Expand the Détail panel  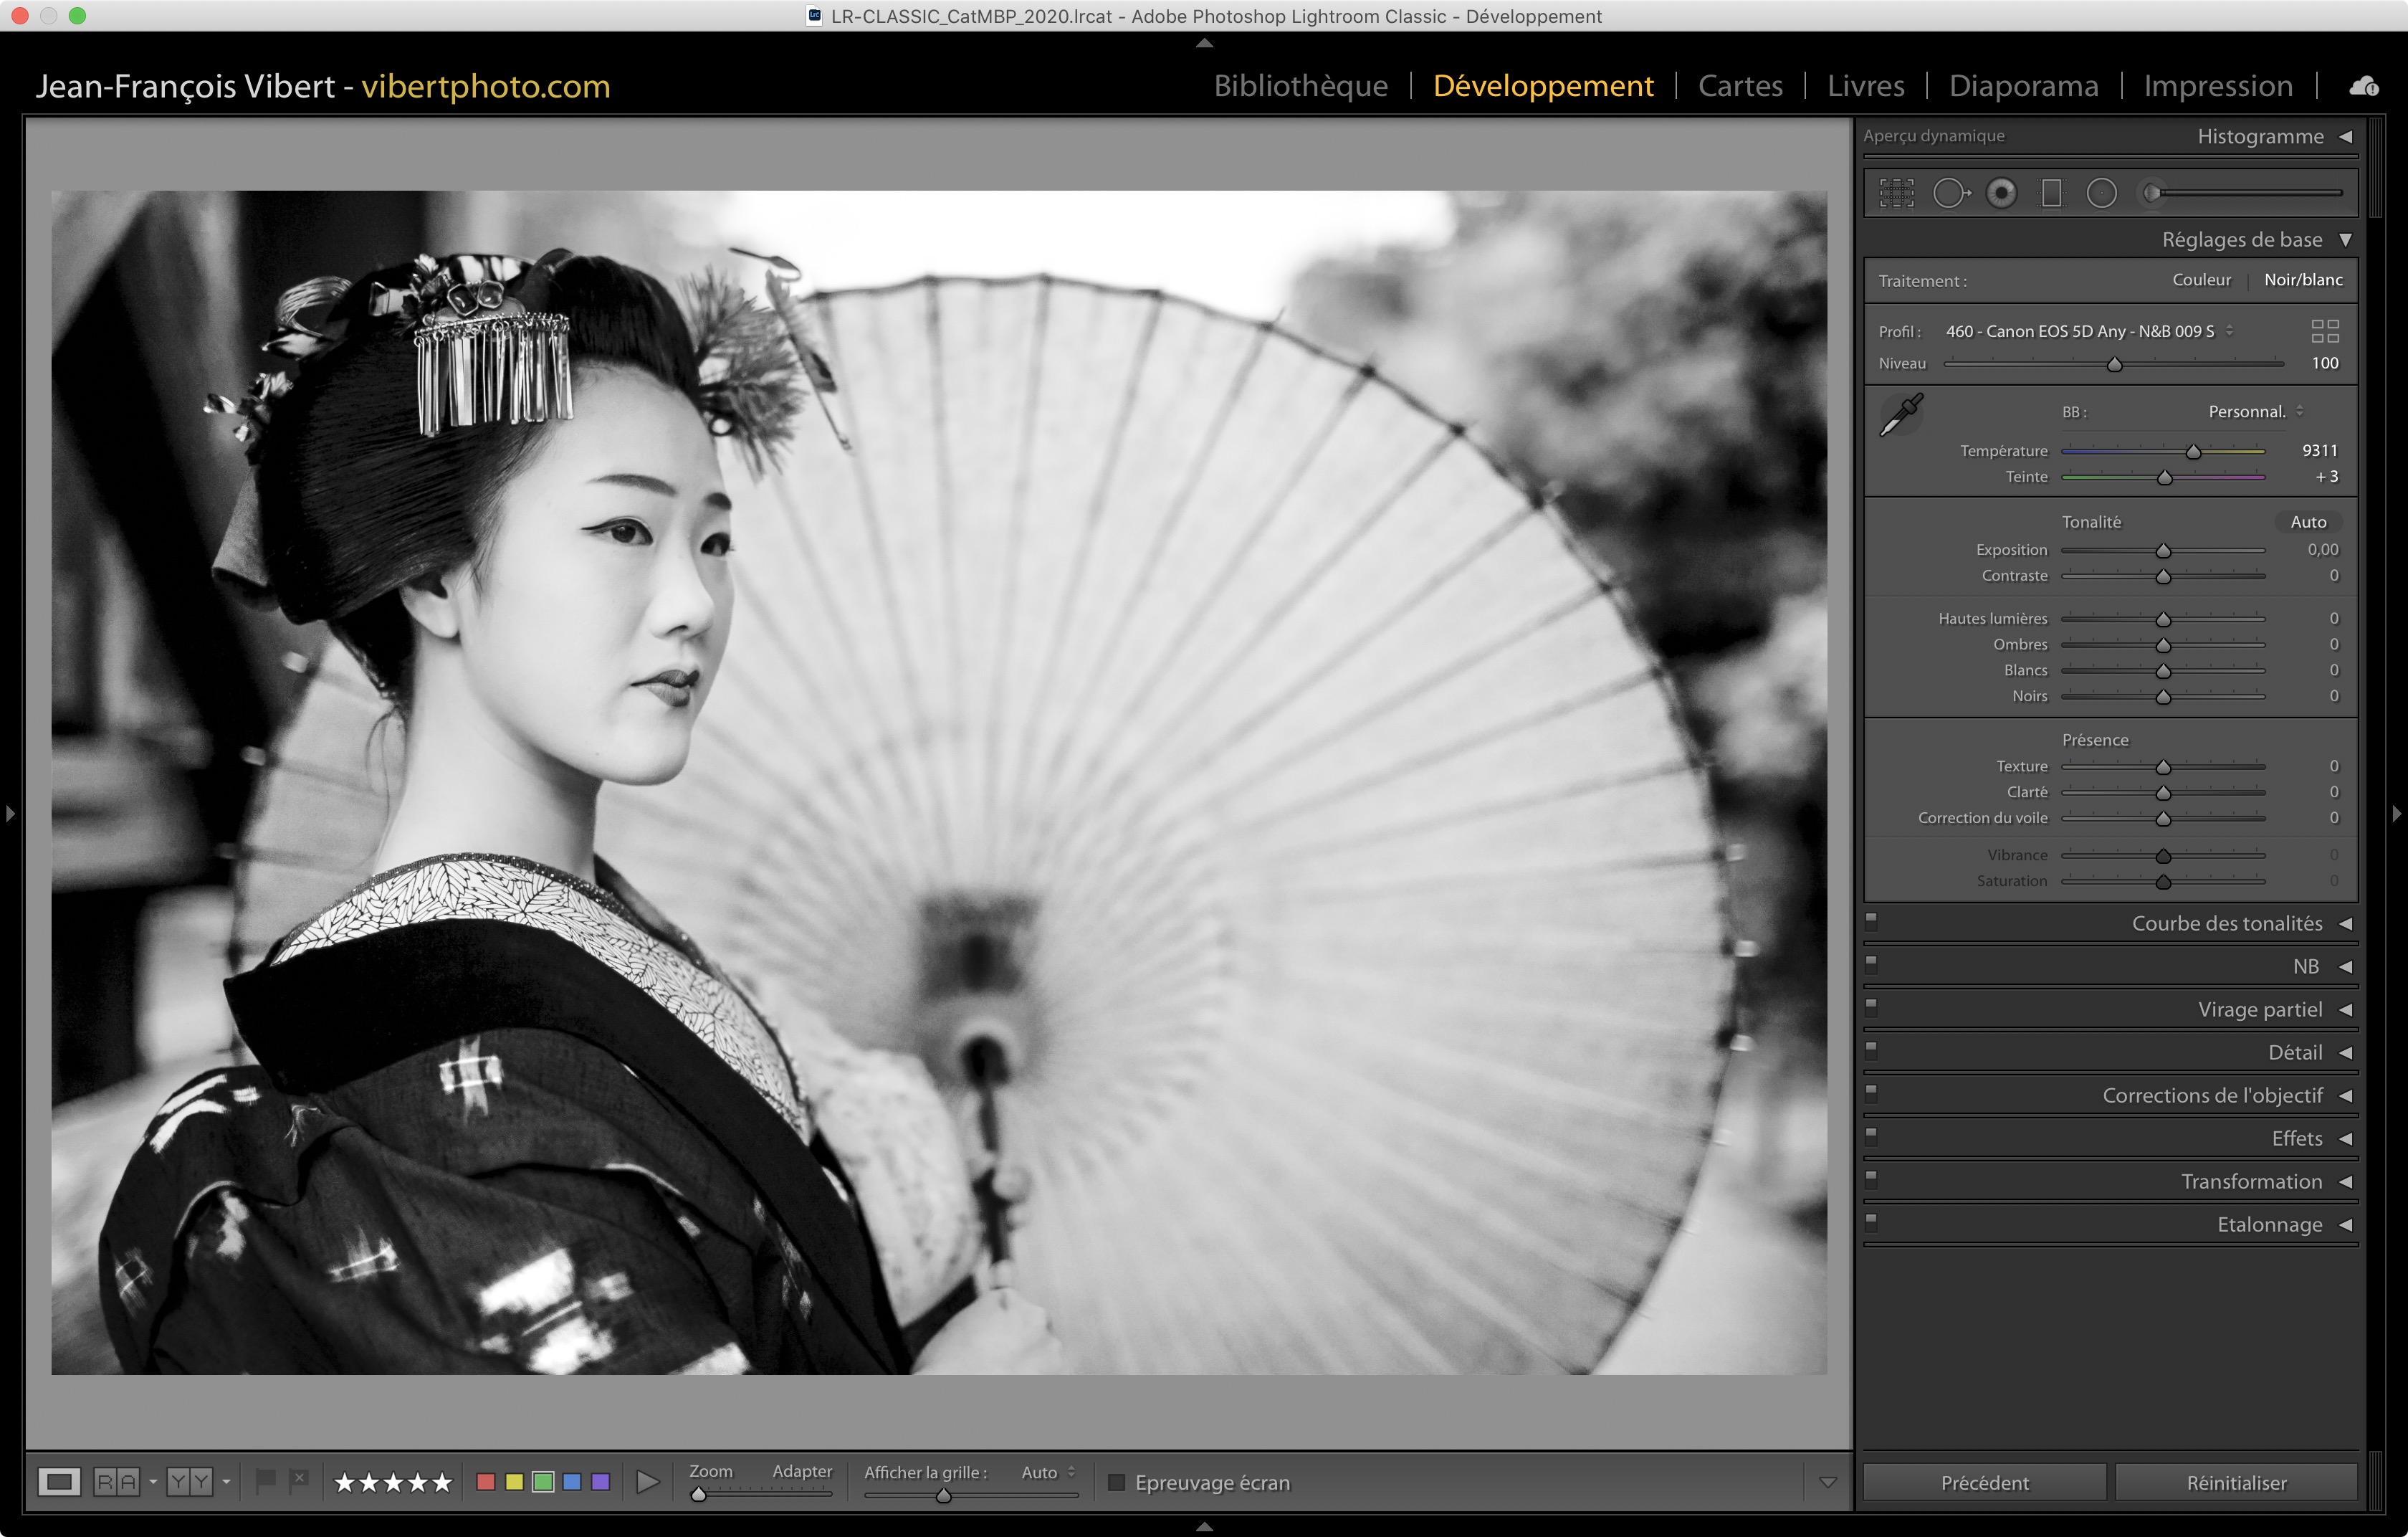(x=2294, y=1052)
